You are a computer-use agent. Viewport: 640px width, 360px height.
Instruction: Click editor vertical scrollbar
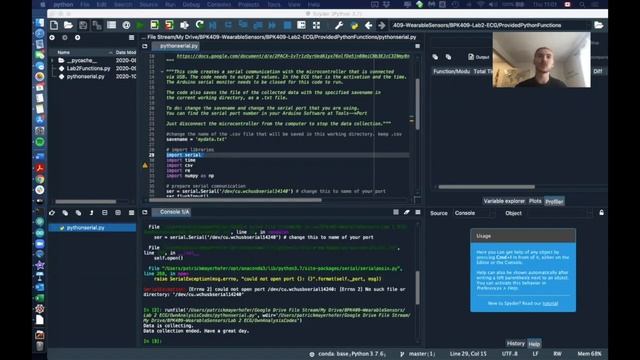[418, 104]
